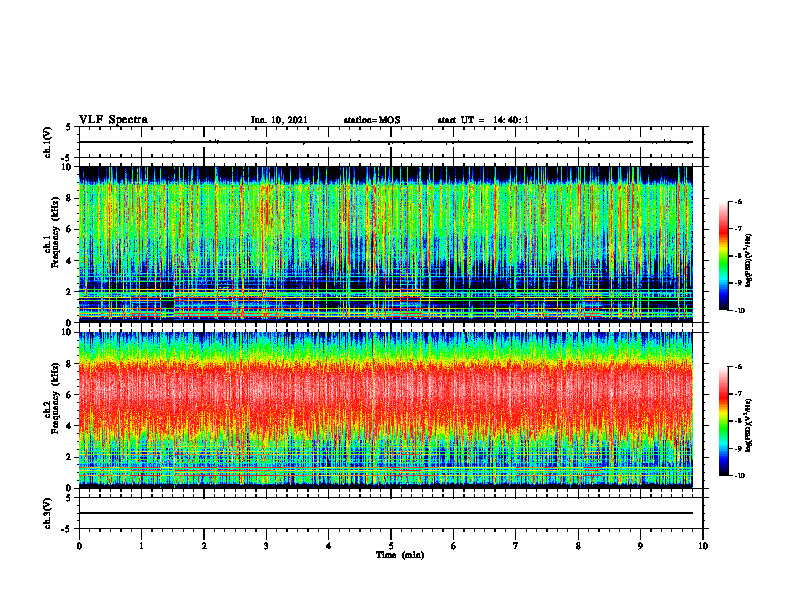The image size is (792, 612).
Task: Click the ch.1 color bar log(PSD) units label
Action: (749, 261)
